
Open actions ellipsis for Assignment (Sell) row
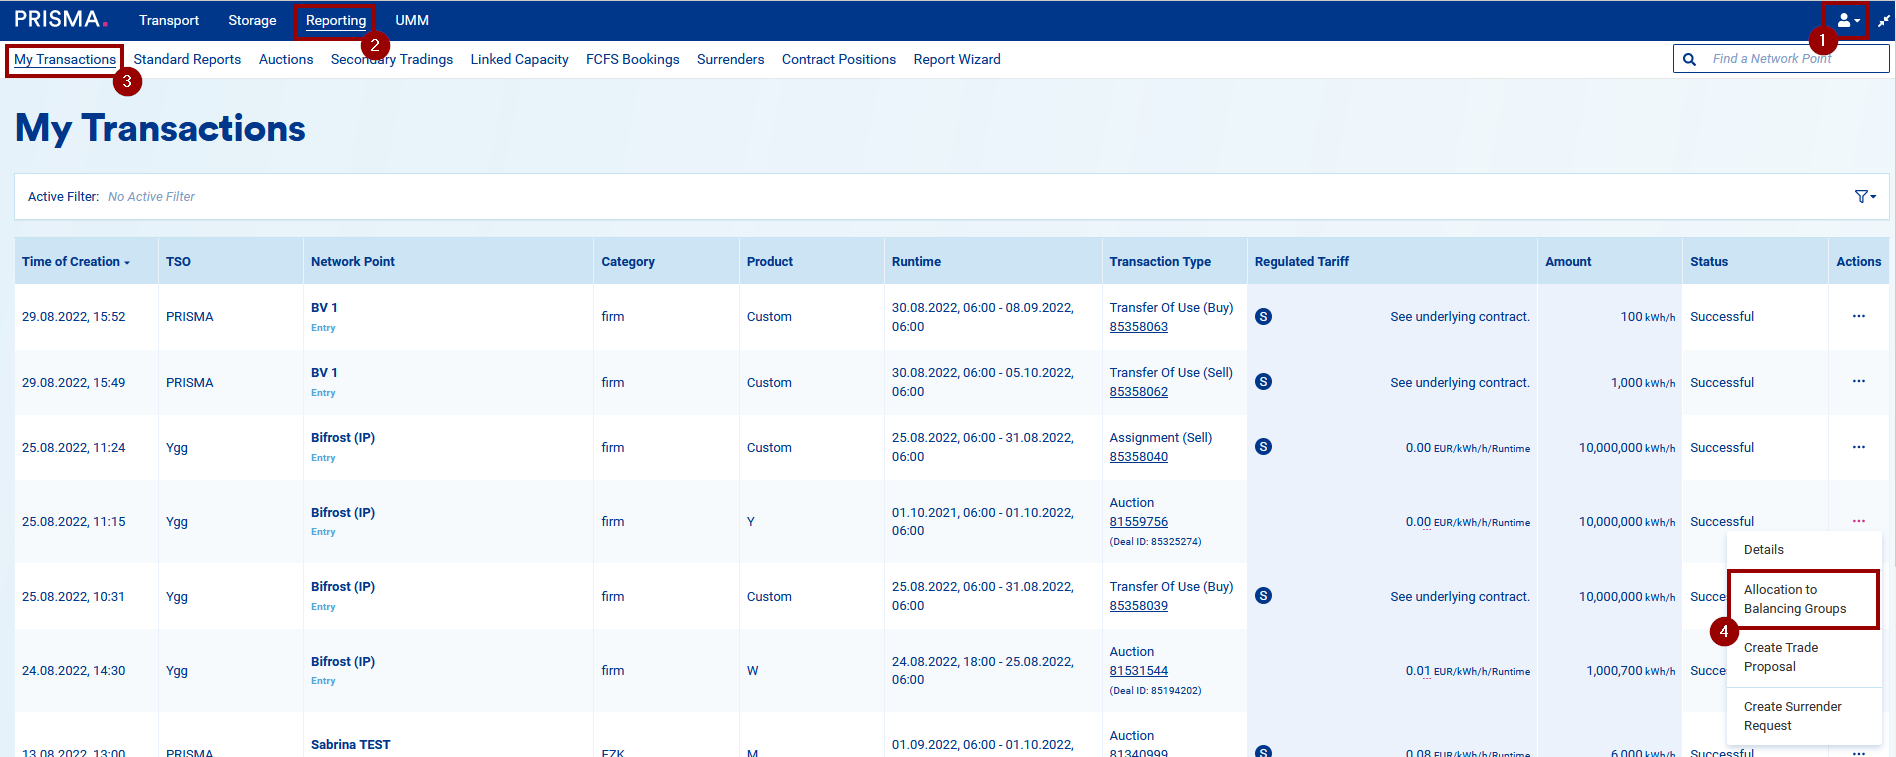click(x=1858, y=448)
